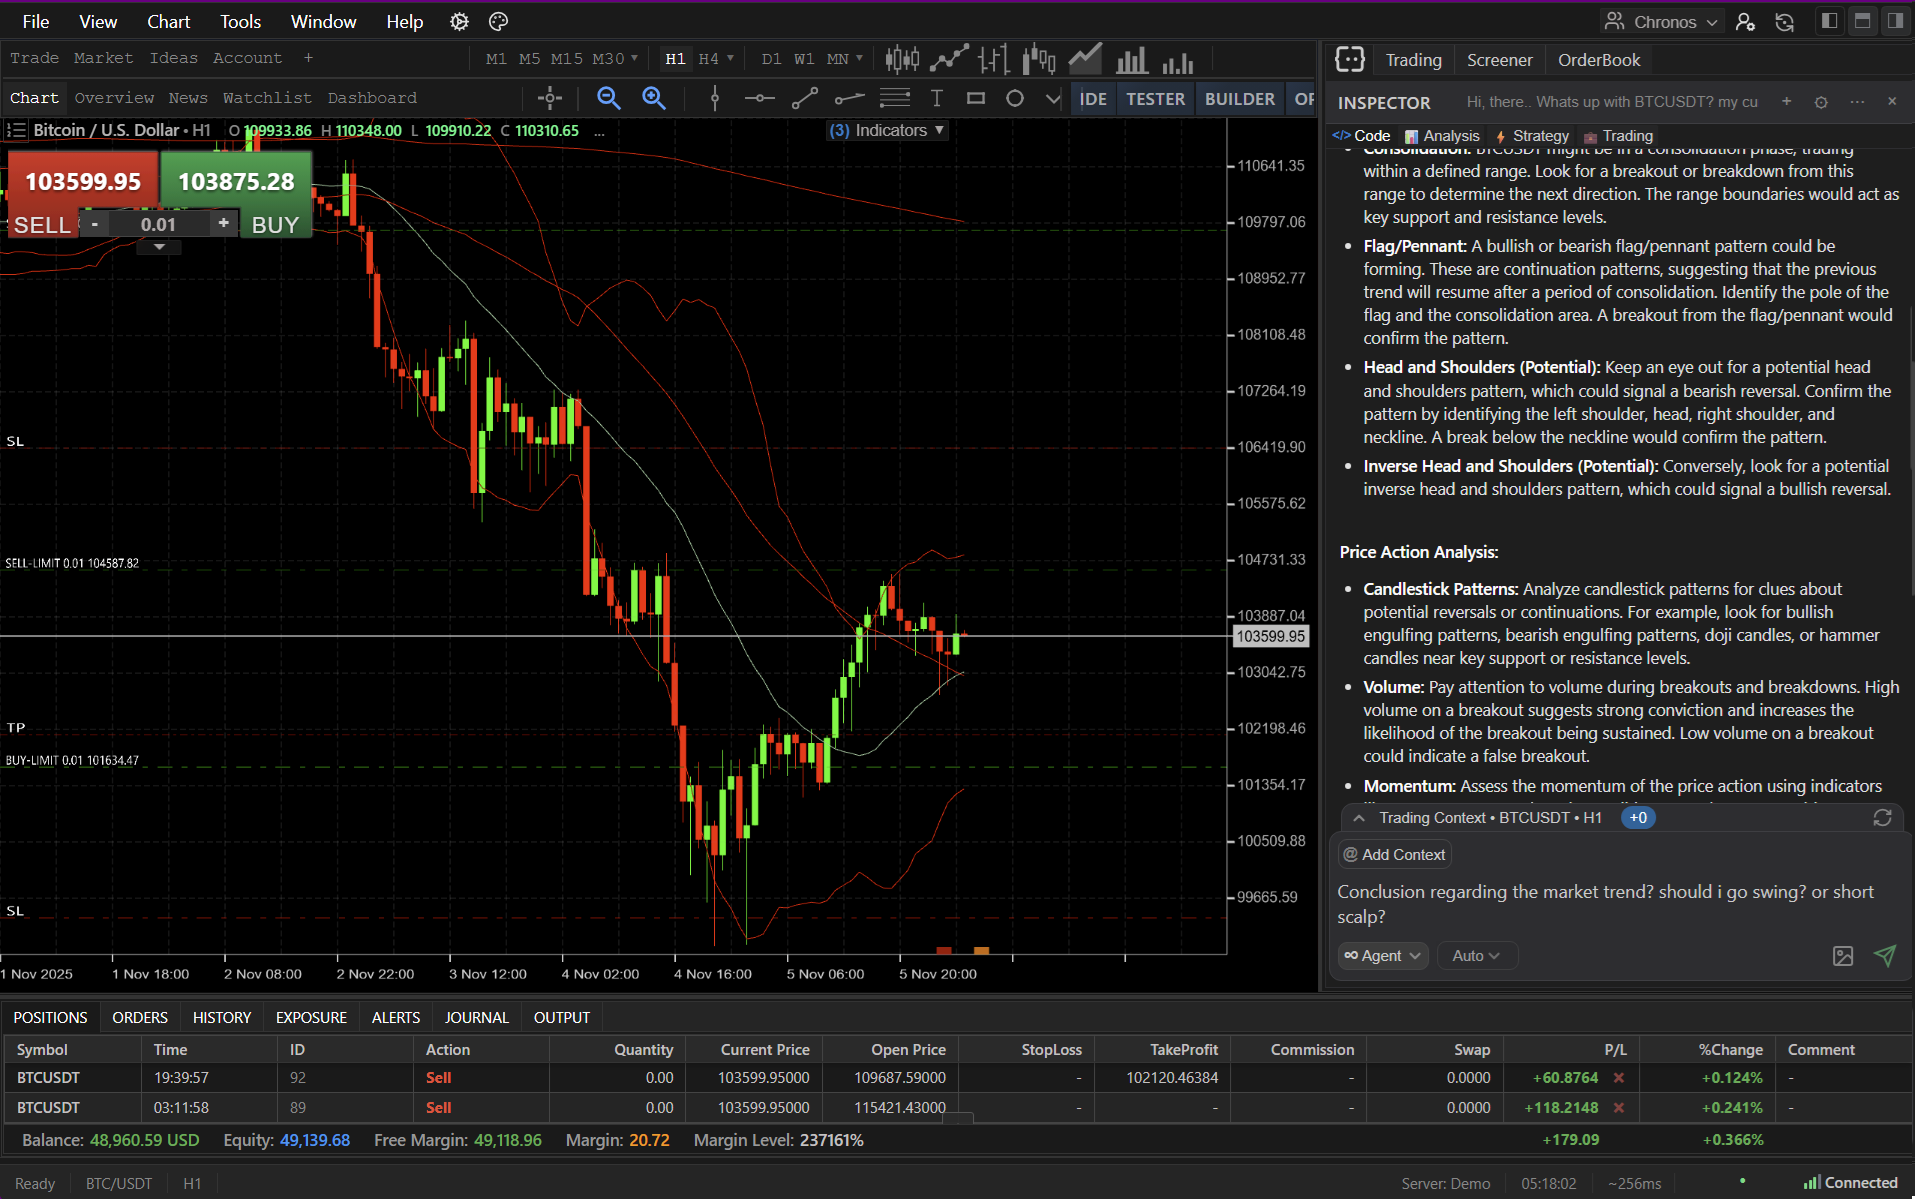The height and width of the screenshot is (1199, 1915).
Task: Select the candlestick chart type icon
Action: pos(901,58)
